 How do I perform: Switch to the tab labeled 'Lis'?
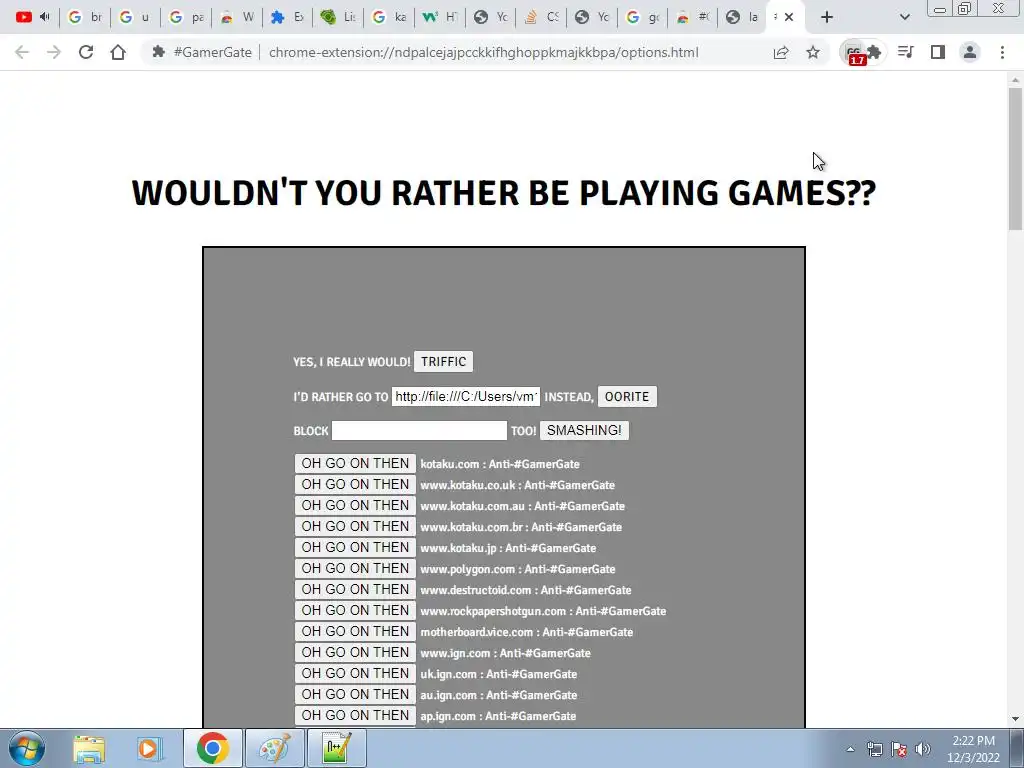coord(338,17)
